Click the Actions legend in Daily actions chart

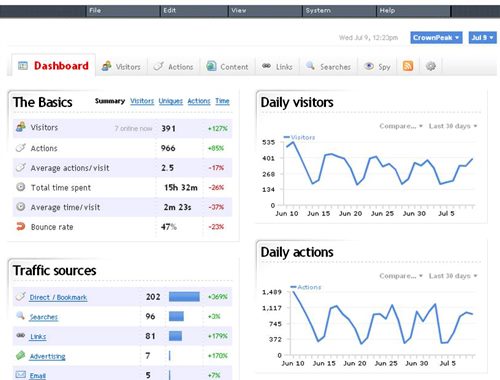[306, 287]
